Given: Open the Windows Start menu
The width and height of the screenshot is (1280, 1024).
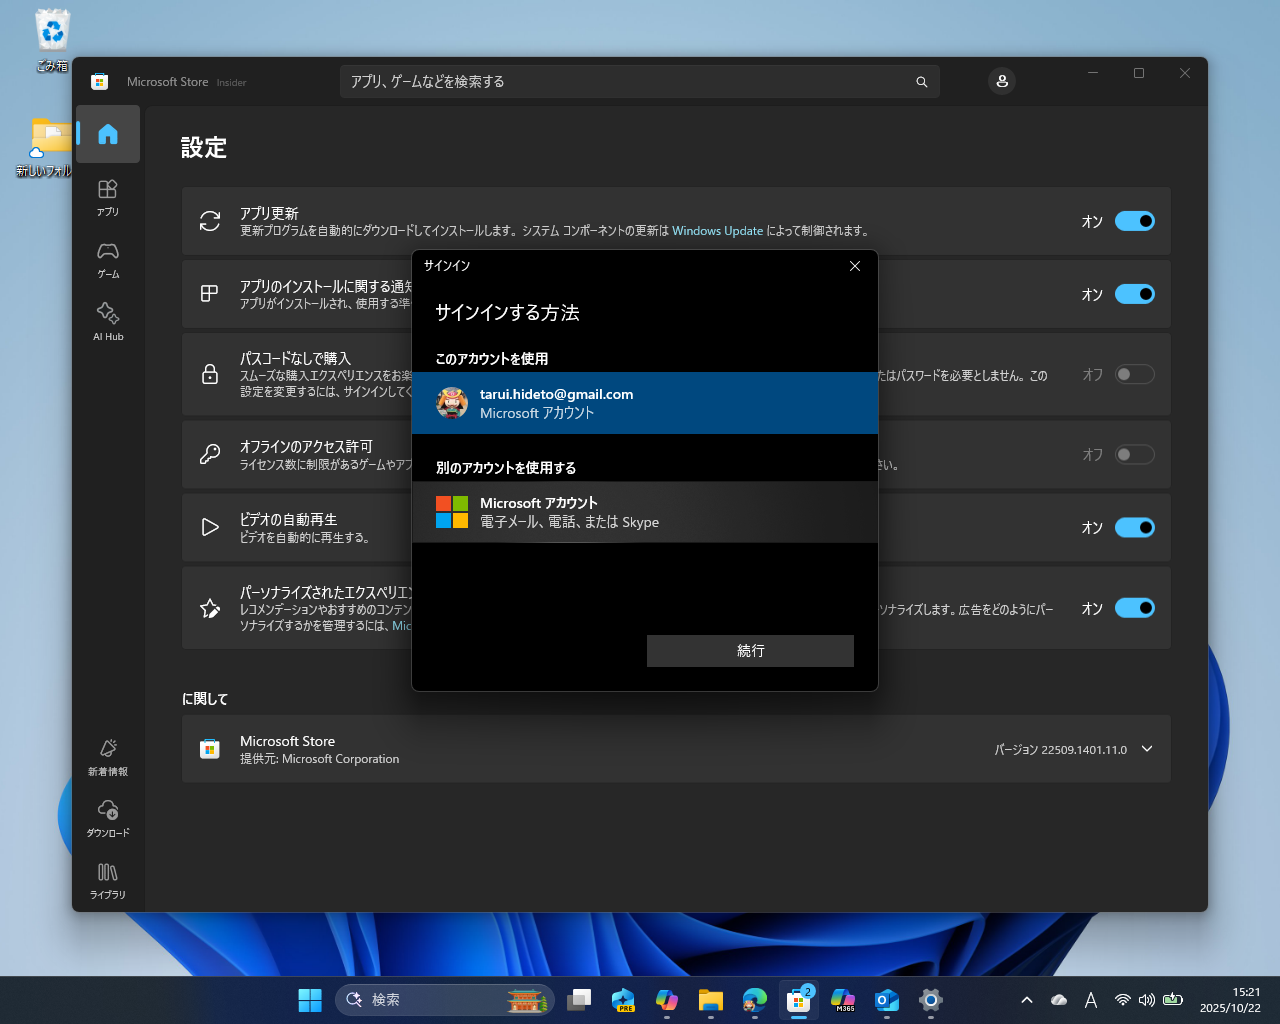Looking at the screenshot, I should click(310, 1000).
